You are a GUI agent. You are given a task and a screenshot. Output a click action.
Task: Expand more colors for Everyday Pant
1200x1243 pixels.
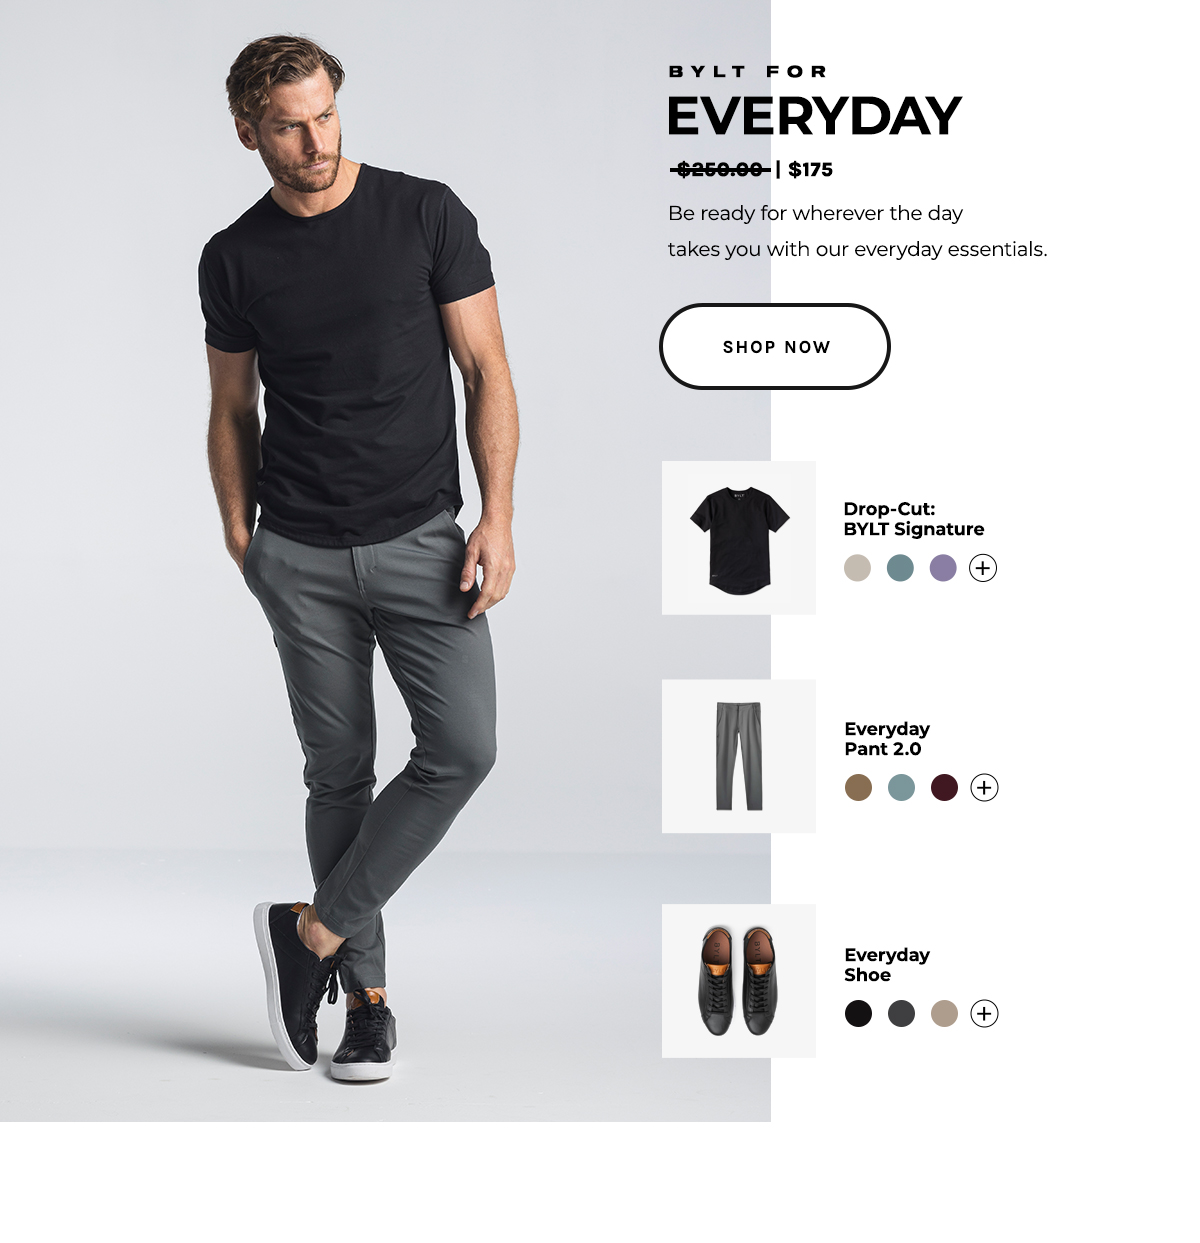(984, 788)
